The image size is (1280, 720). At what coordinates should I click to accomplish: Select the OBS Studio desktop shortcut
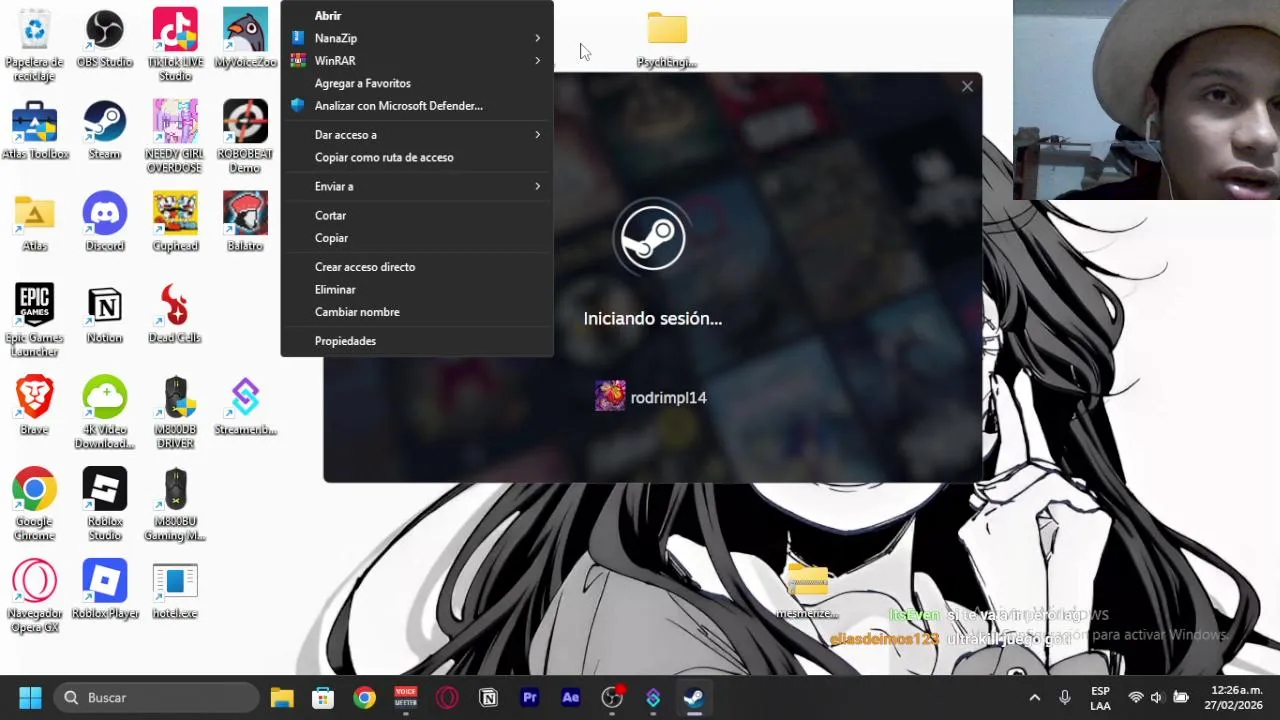click(104, 39)
